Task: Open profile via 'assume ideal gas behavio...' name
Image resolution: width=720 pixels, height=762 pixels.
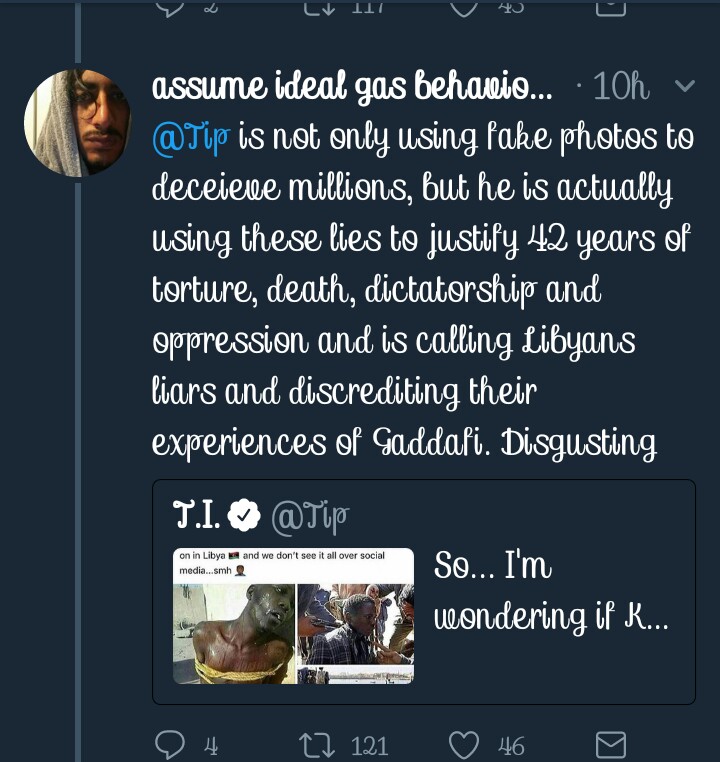Action: point(352,88)
